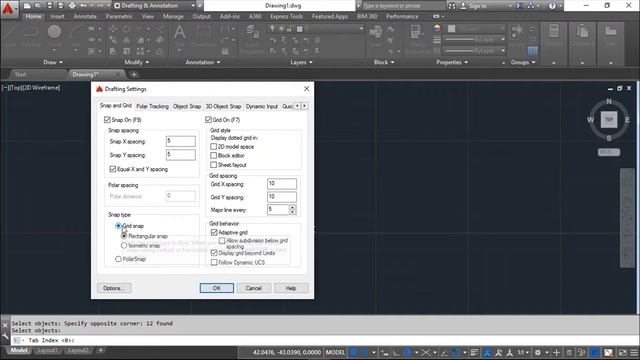Click the Snap X spacing input field

coord(181,141)
